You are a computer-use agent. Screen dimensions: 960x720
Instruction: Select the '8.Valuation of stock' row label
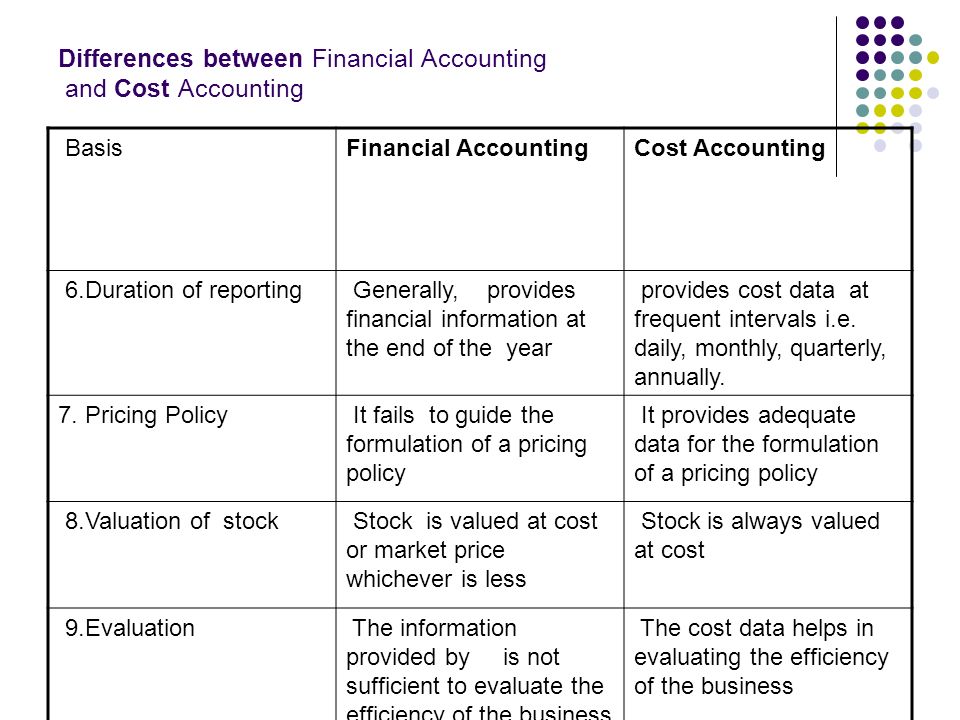192,555
